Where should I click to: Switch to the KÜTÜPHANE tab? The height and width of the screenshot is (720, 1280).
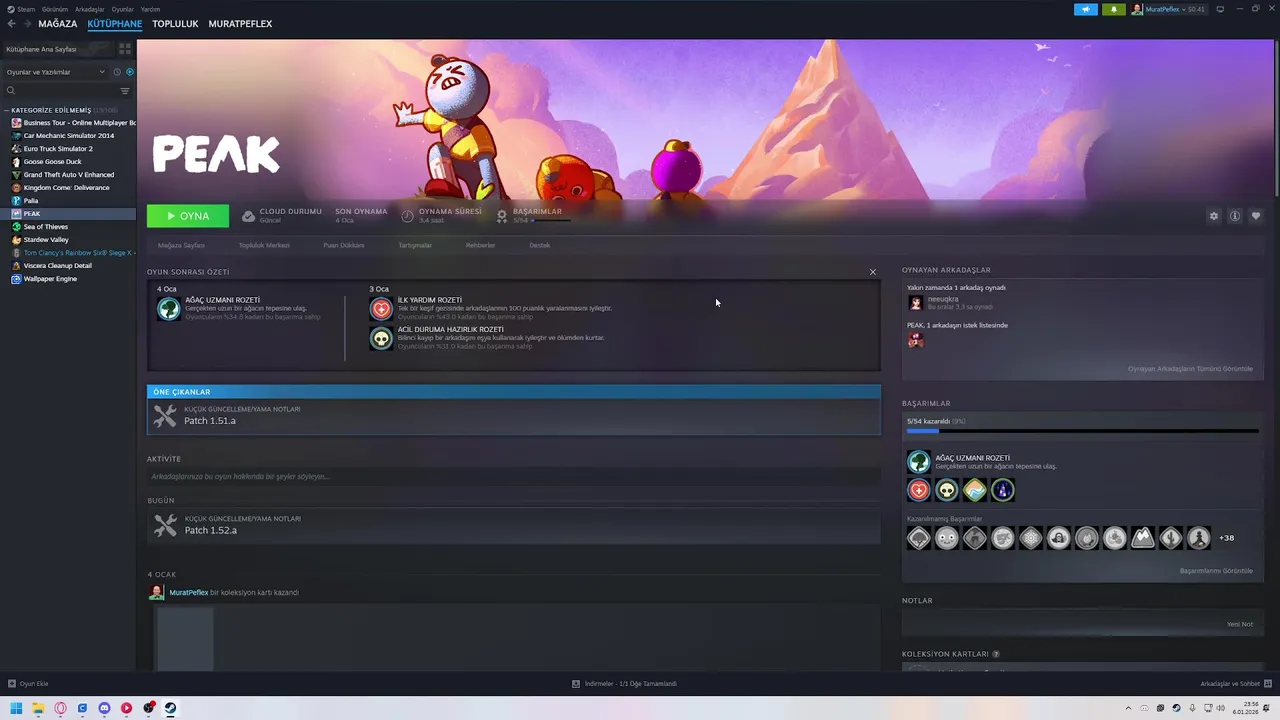coord(114,24)
